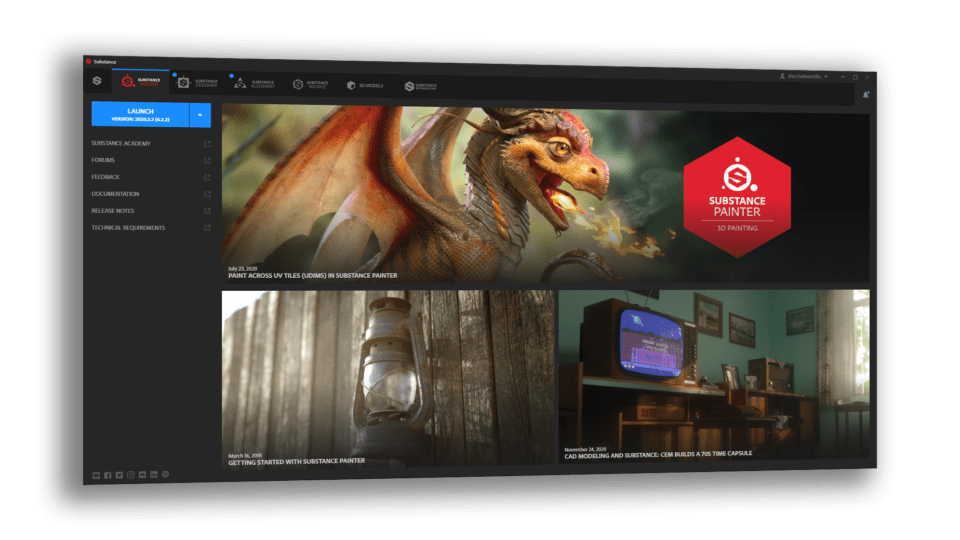
Task: Click external-link icon next to Substance Academy
Action: point(207,144)
